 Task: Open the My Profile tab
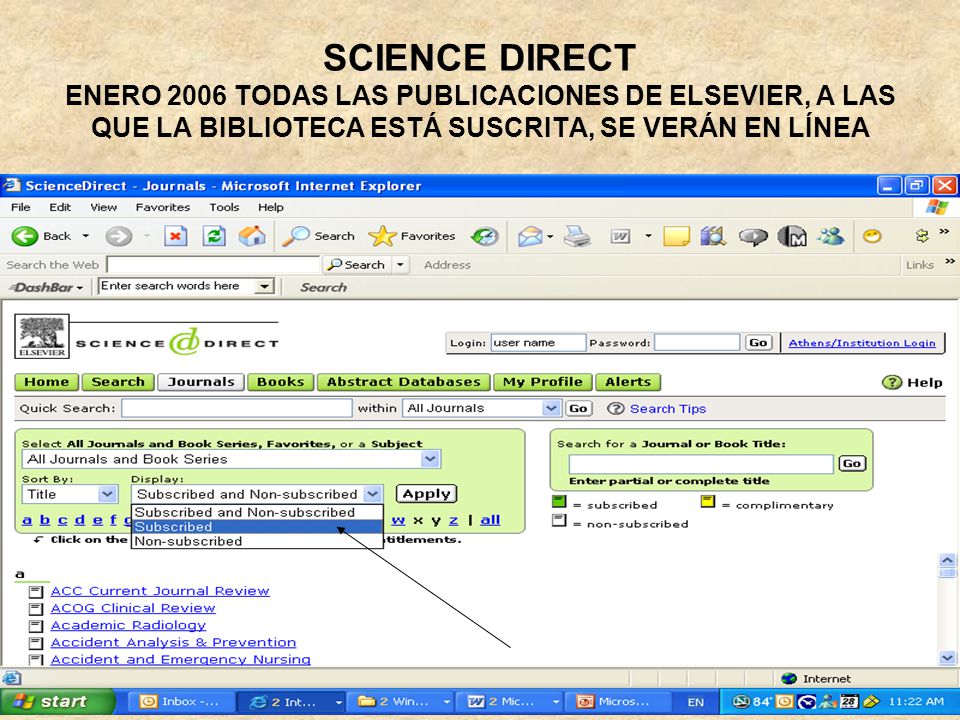[542, 382]
